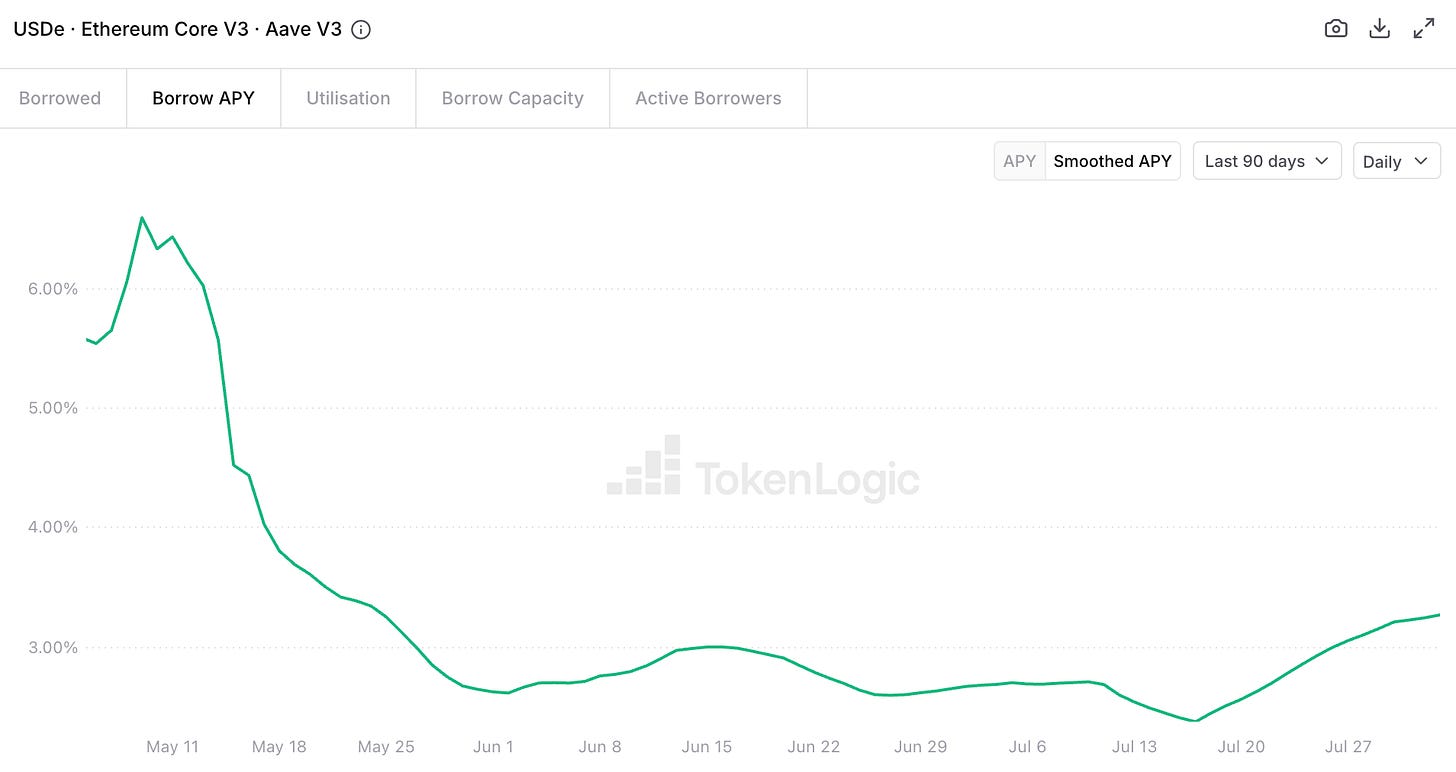The height and width of the screenshot is (772, 1456).
Task: Open the Daily interval dropdown
Action: [1396, 161]
